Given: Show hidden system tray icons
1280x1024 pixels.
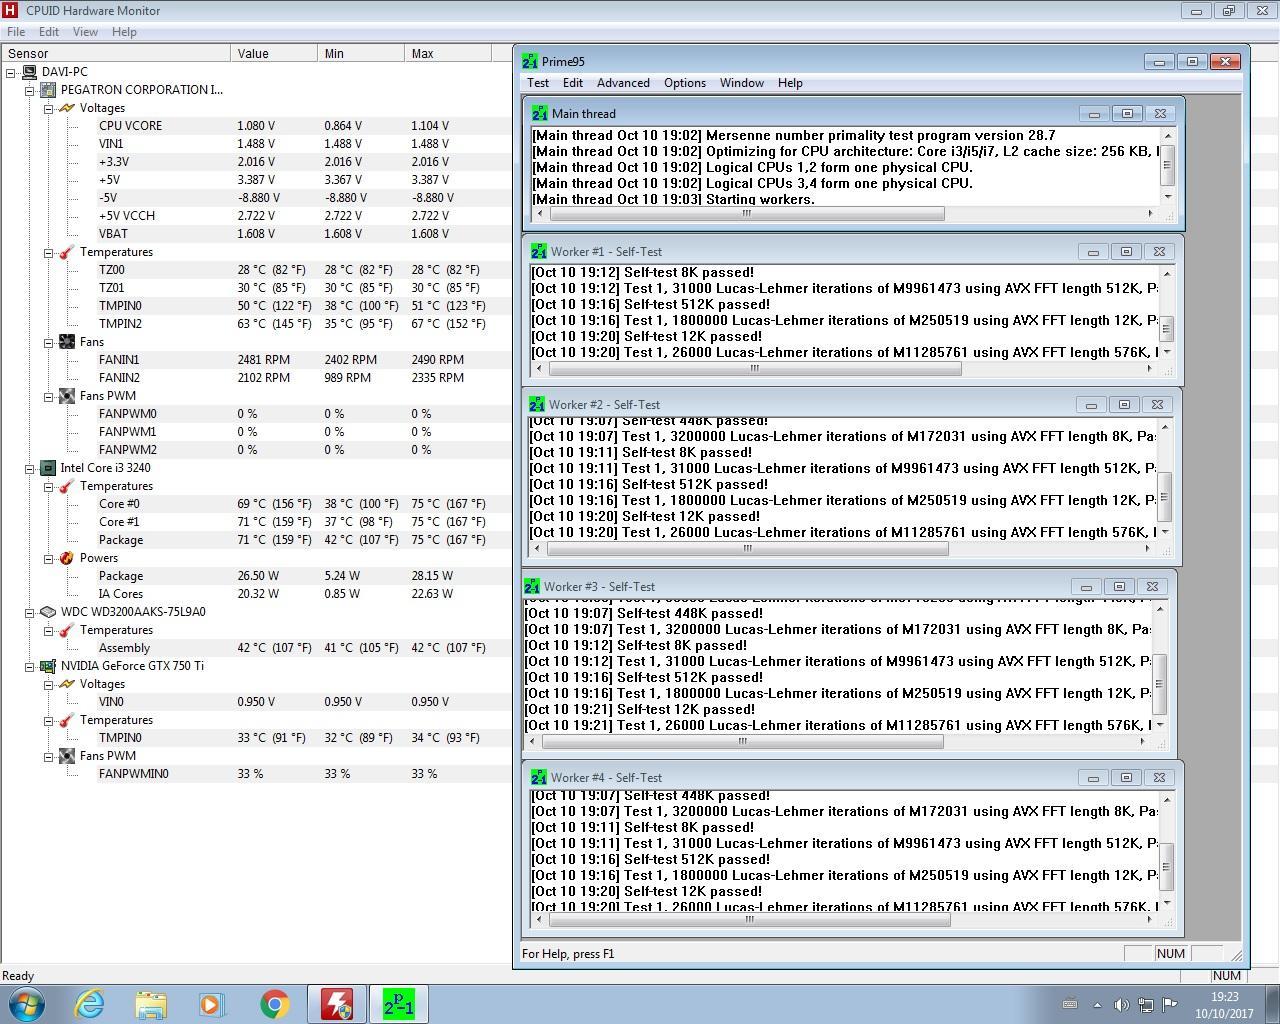Looking at the screenshot, I should coord(1097,1005).
